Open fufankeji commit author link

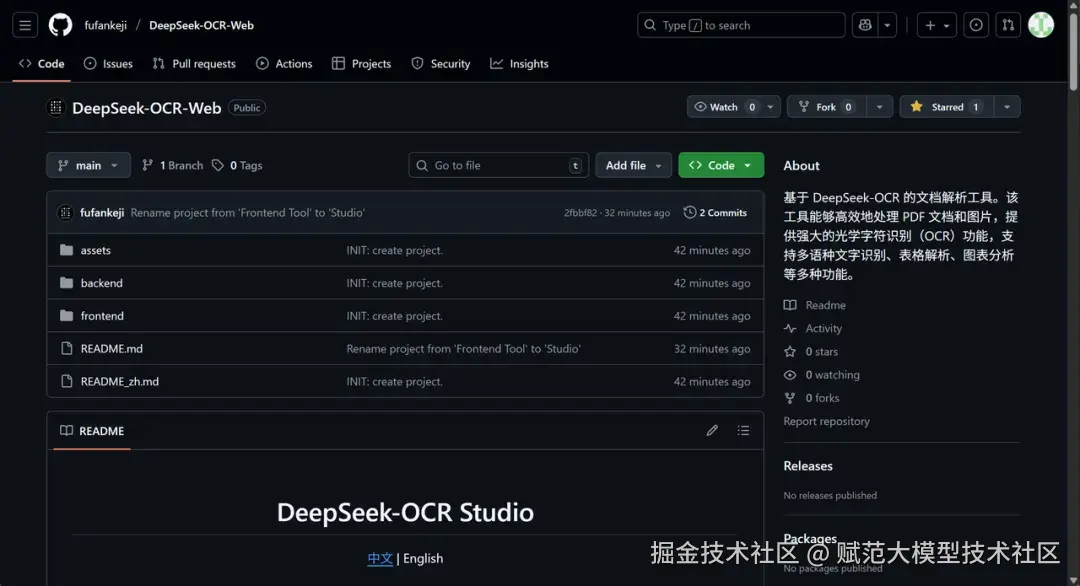pos(102,213)
